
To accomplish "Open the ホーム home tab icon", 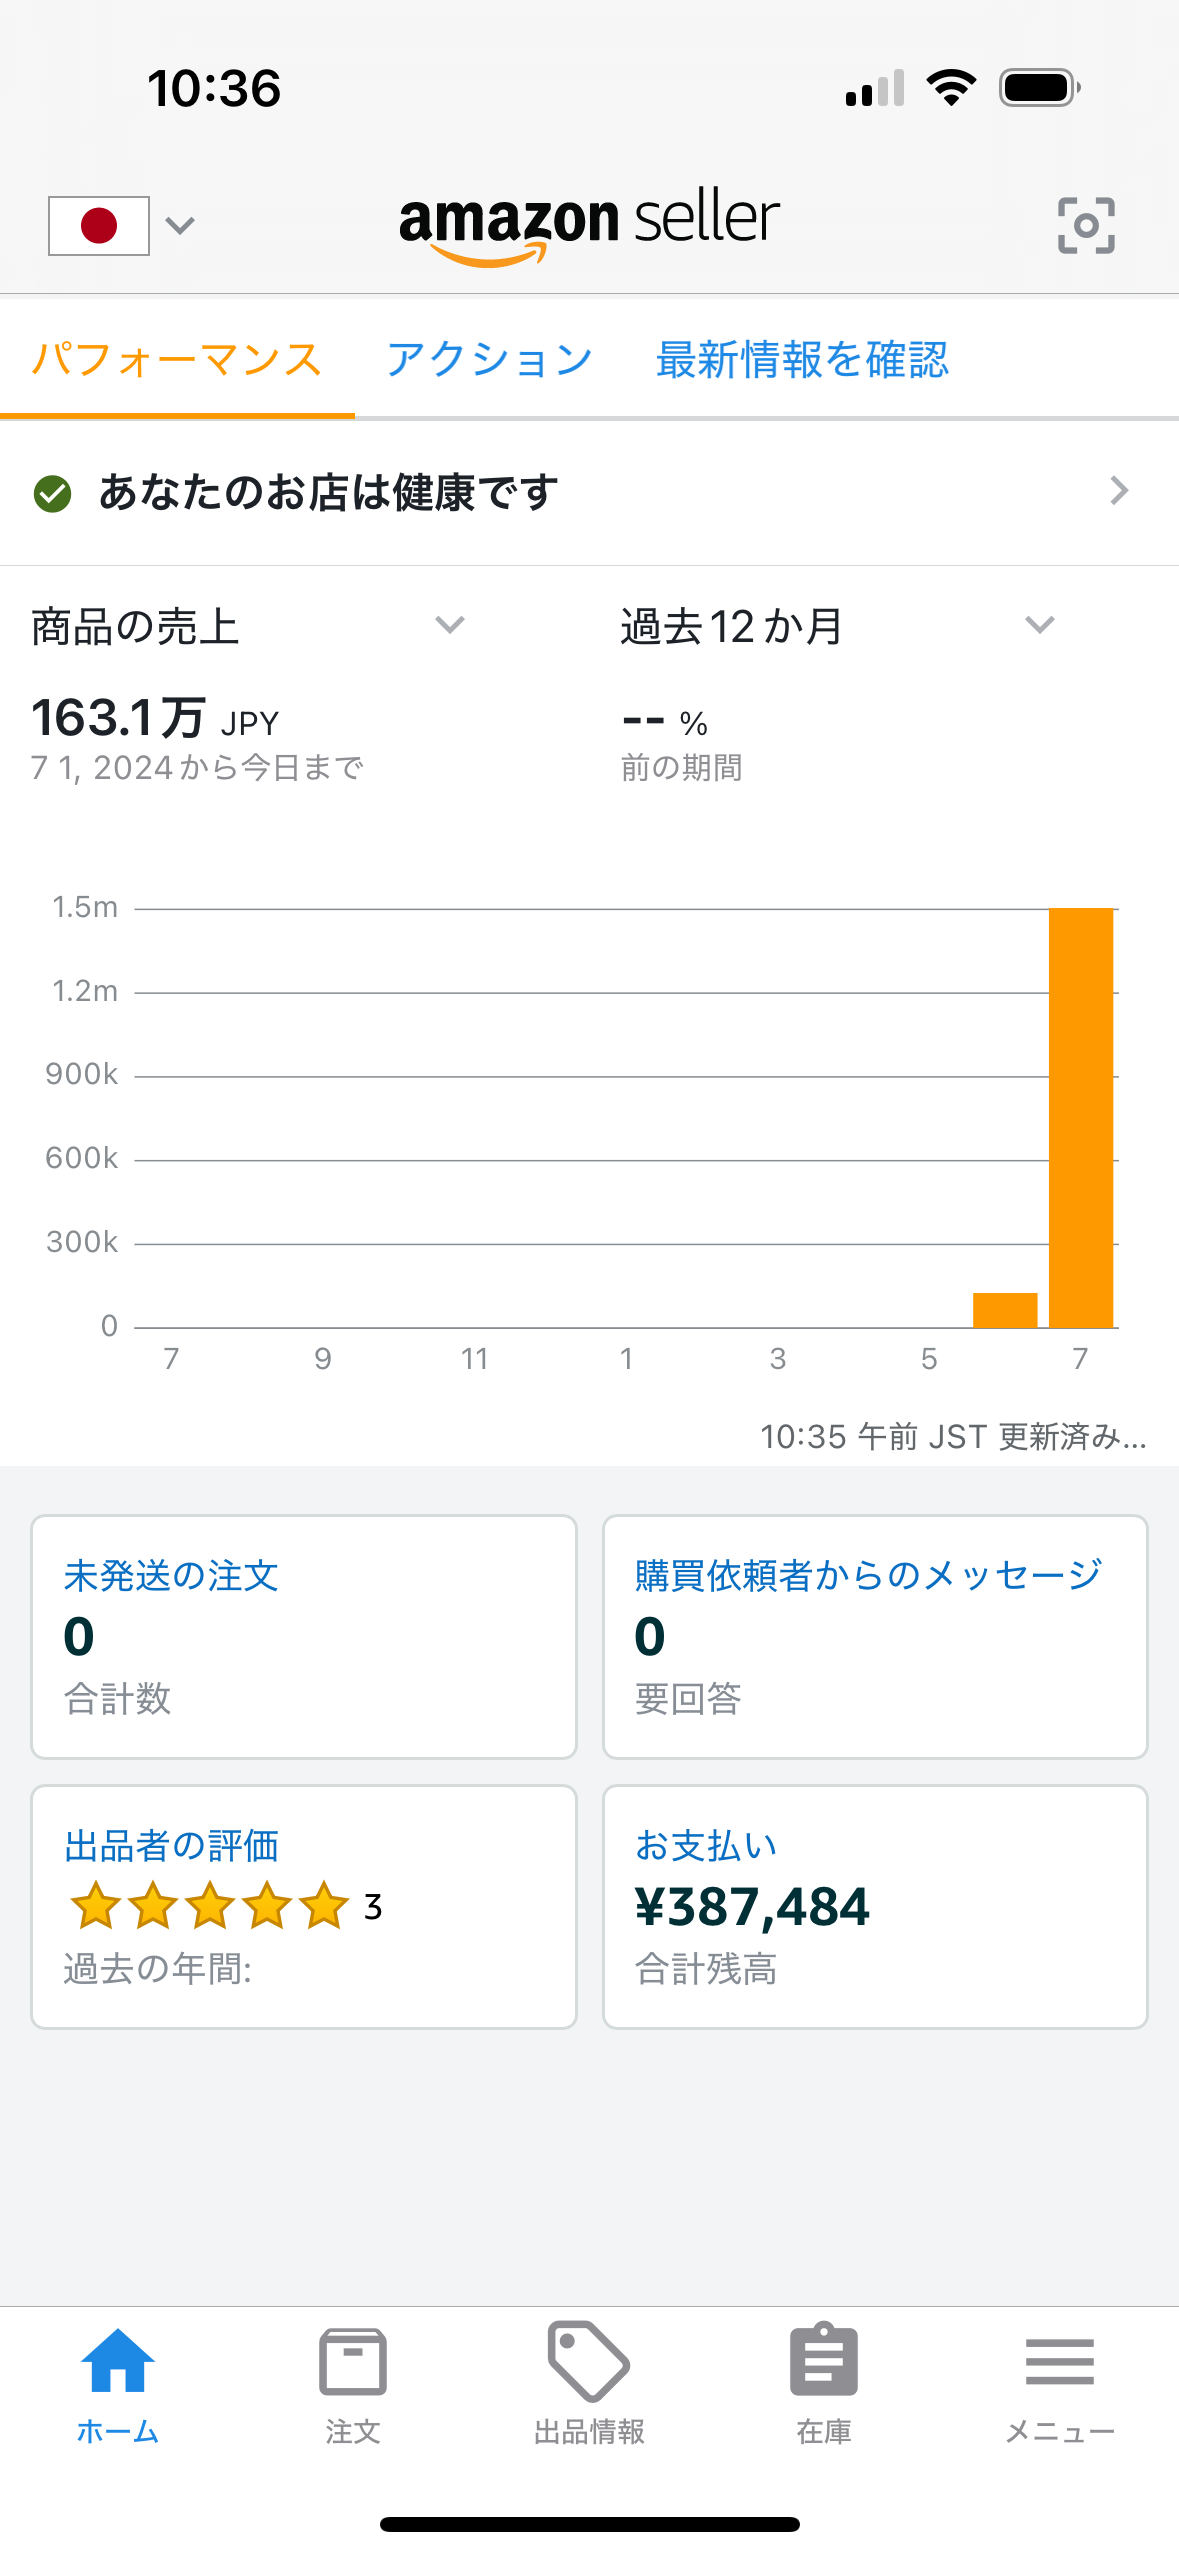I will point(118,2361).
